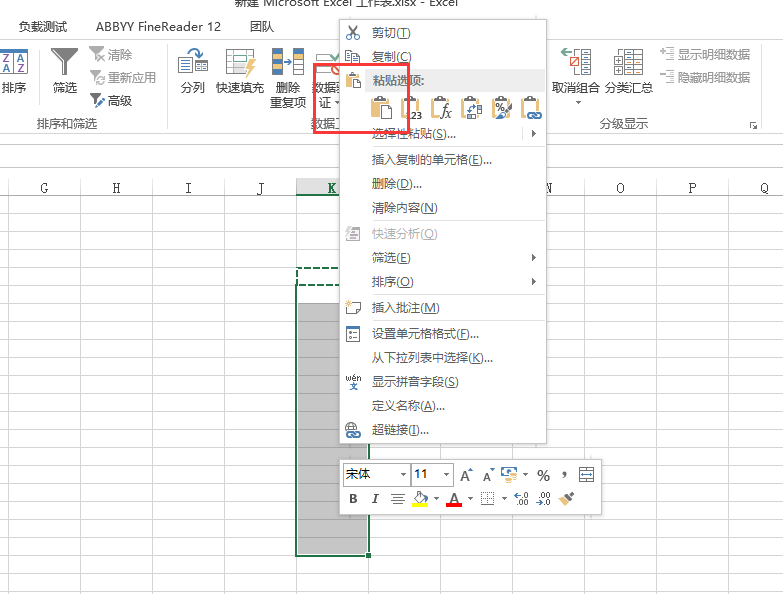Open the 负载测试 ribbon tab
The height and width of the screenshot is (594, 783).
tap(43, 26)
